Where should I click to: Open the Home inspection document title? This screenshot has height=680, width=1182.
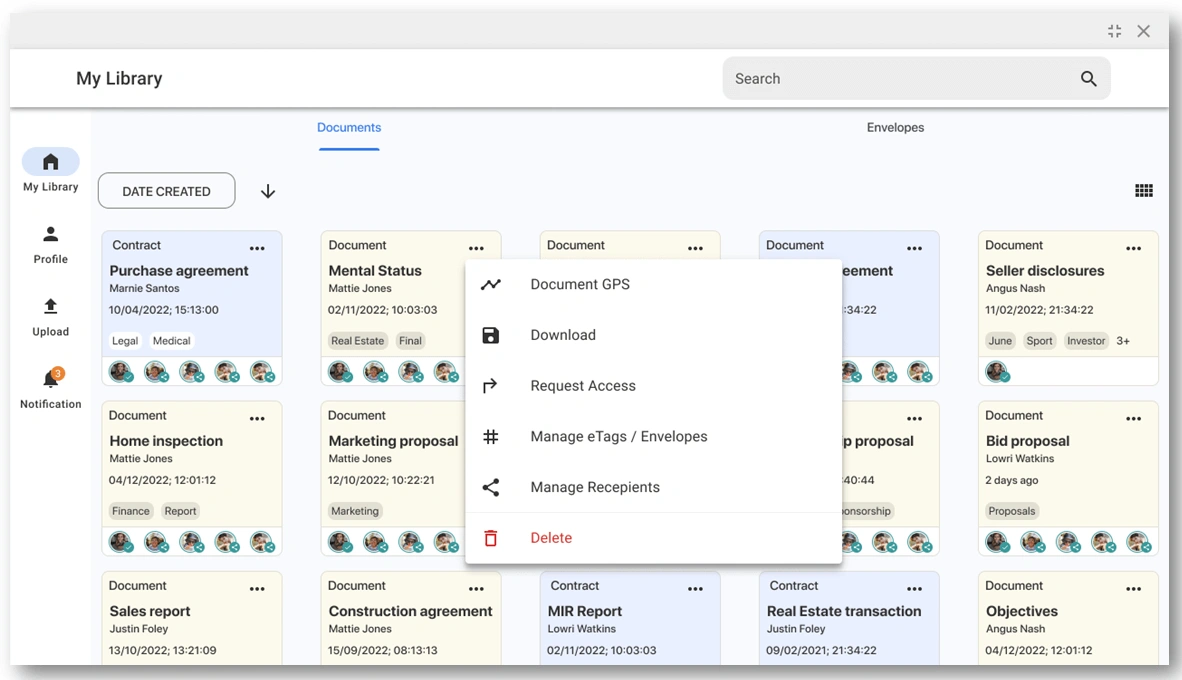(166, 441)
